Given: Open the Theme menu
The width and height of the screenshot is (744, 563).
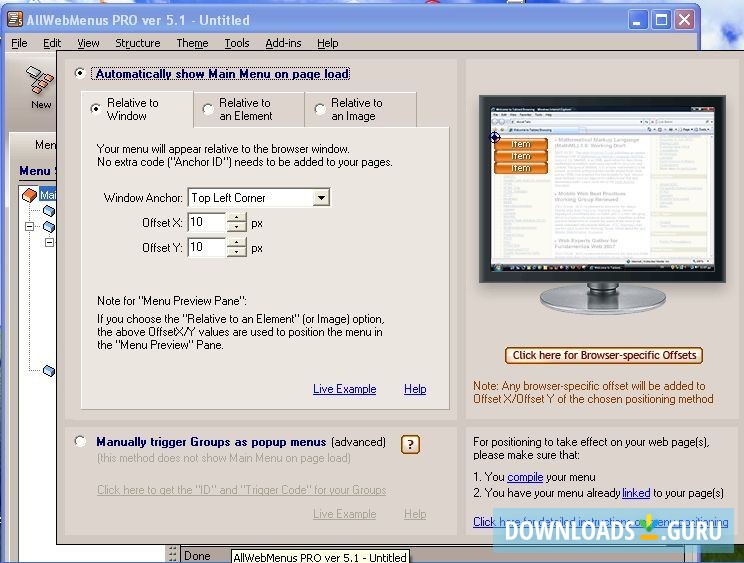Looking at the screenshot, I should coord(192,43).
